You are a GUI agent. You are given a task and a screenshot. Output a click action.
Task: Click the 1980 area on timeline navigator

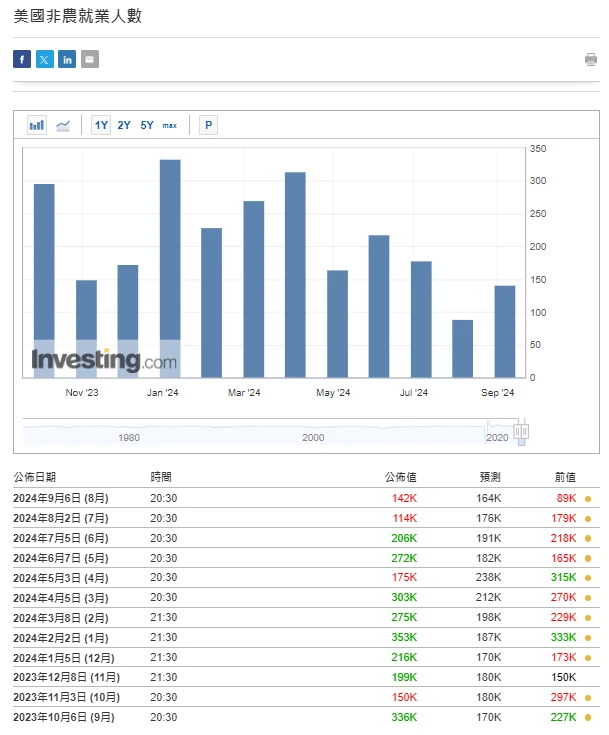point(129,436)
